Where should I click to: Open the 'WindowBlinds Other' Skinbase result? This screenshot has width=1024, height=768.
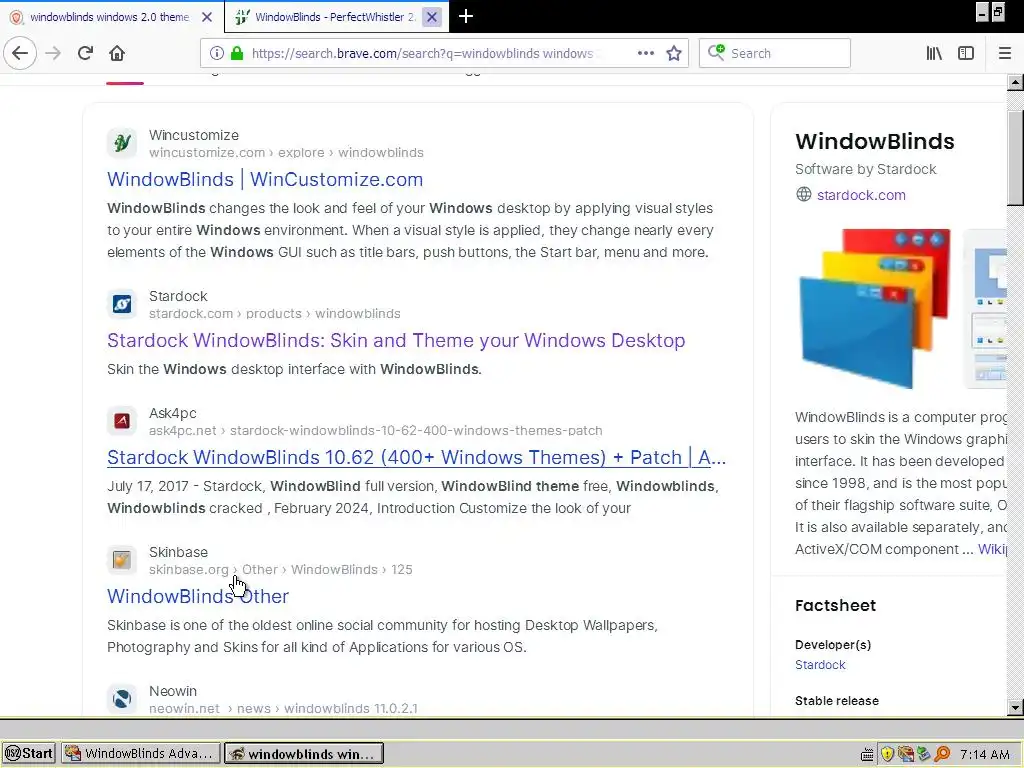(x=198, y=596)
